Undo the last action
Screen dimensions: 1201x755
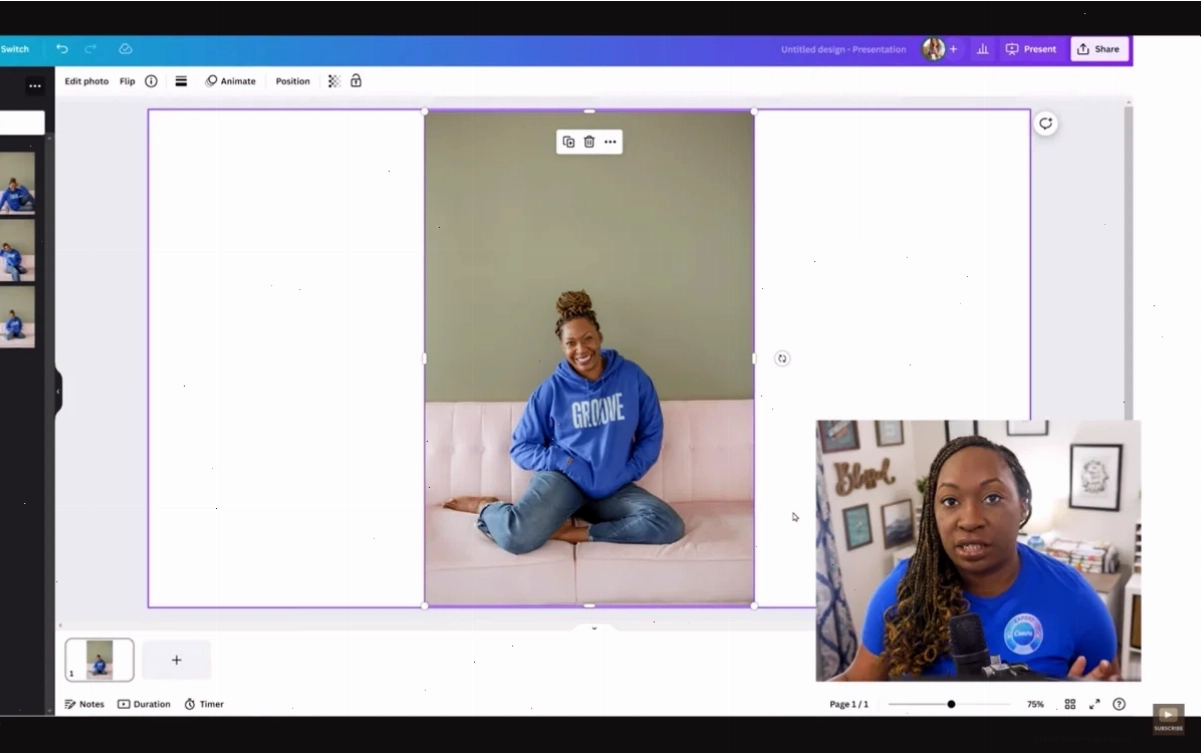pyautogui.click(x=62, y=49)
